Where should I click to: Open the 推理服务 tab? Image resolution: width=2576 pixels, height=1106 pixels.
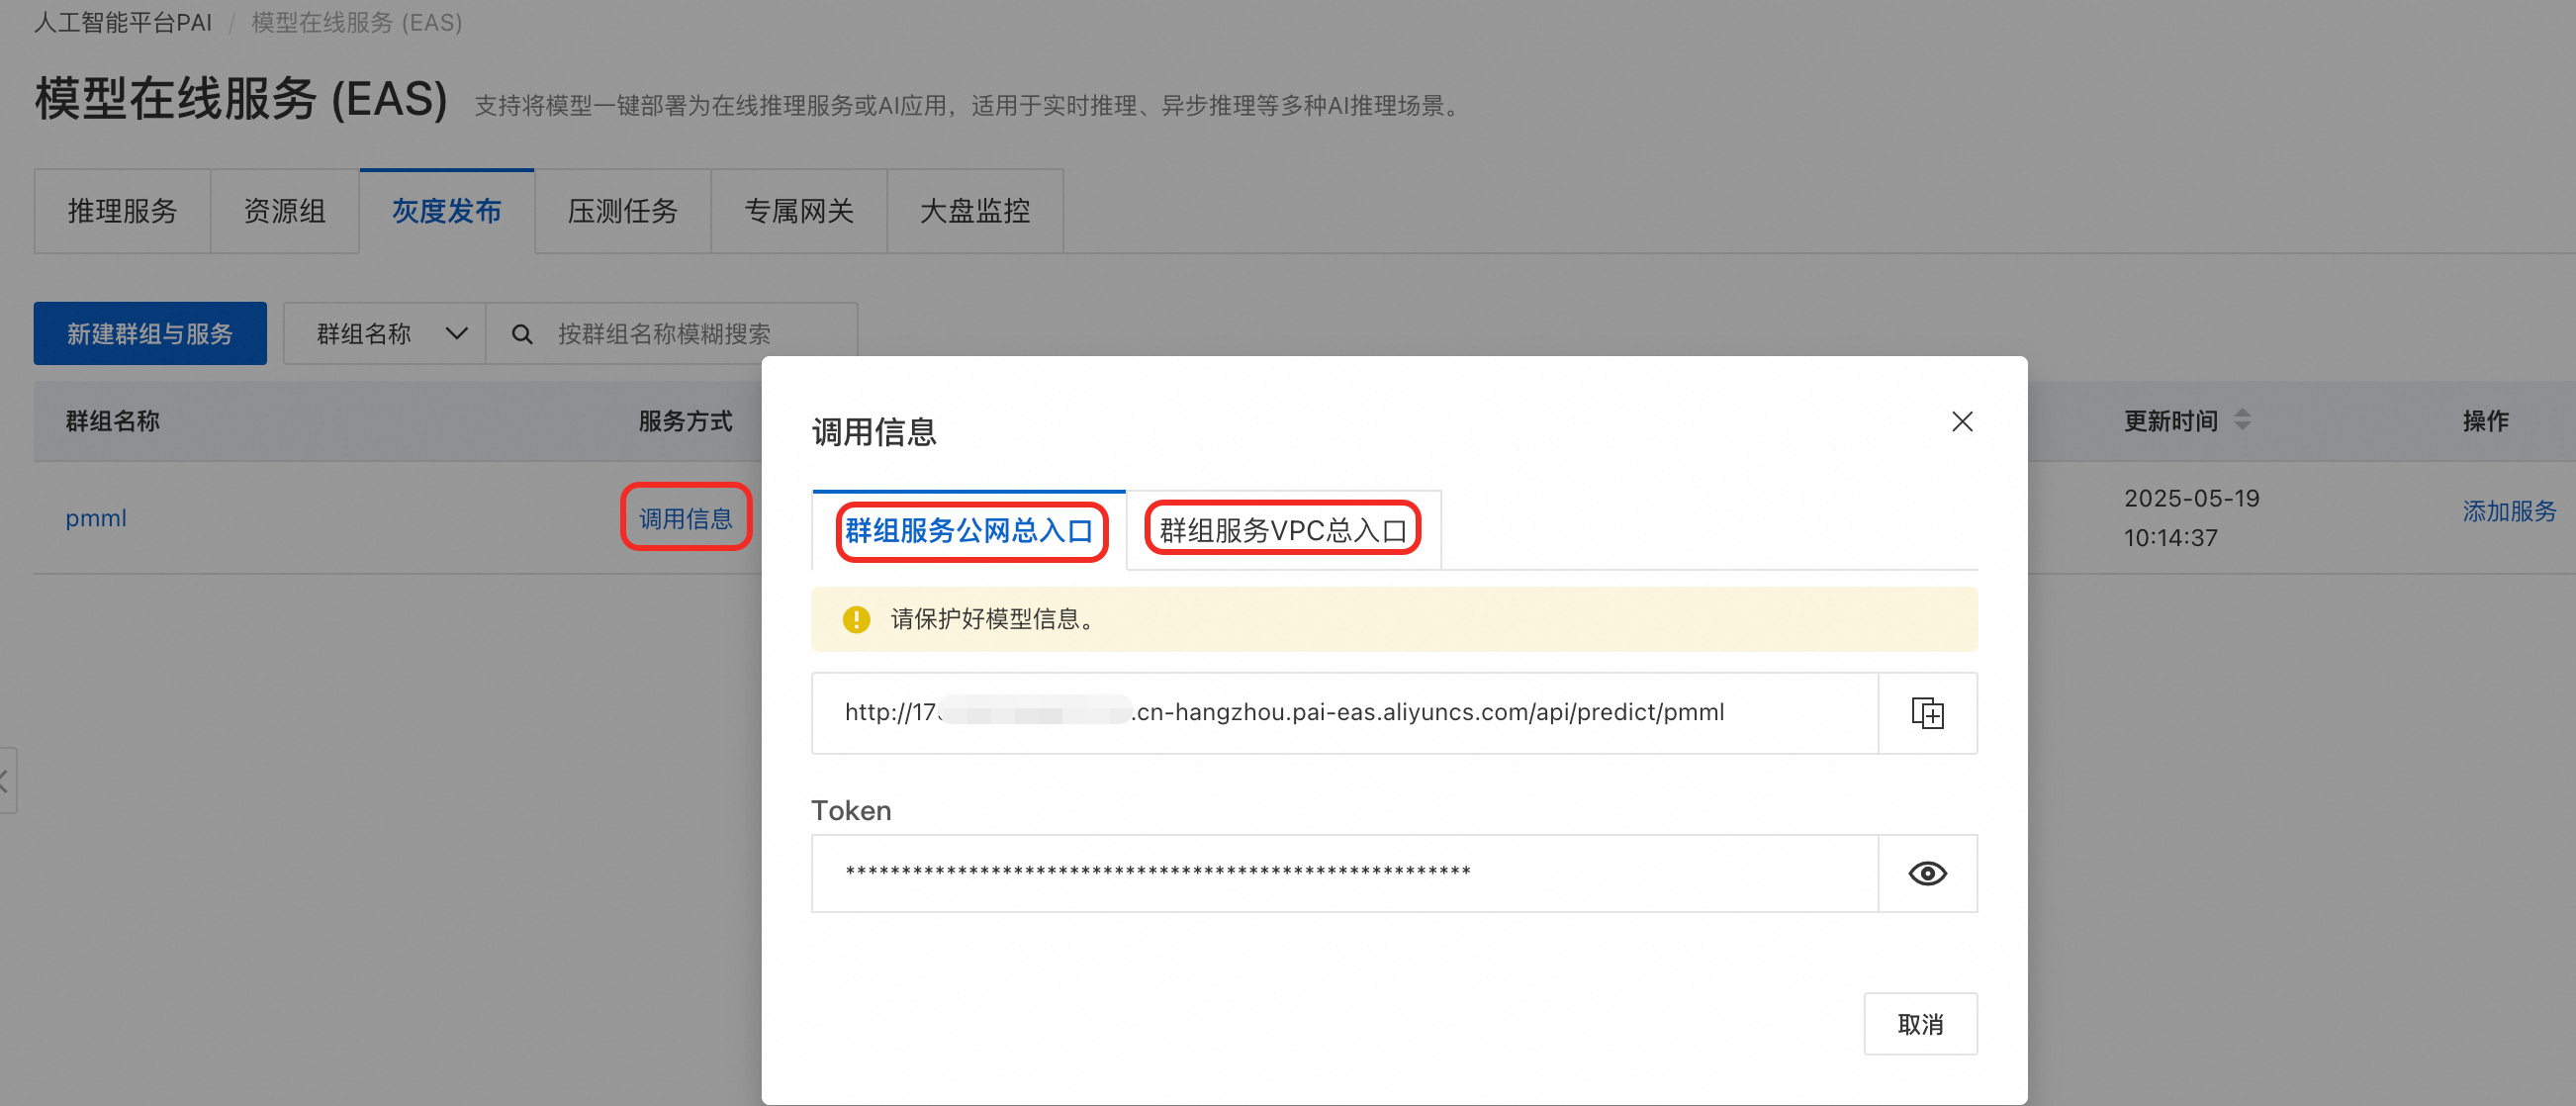[x=122, y=211]
